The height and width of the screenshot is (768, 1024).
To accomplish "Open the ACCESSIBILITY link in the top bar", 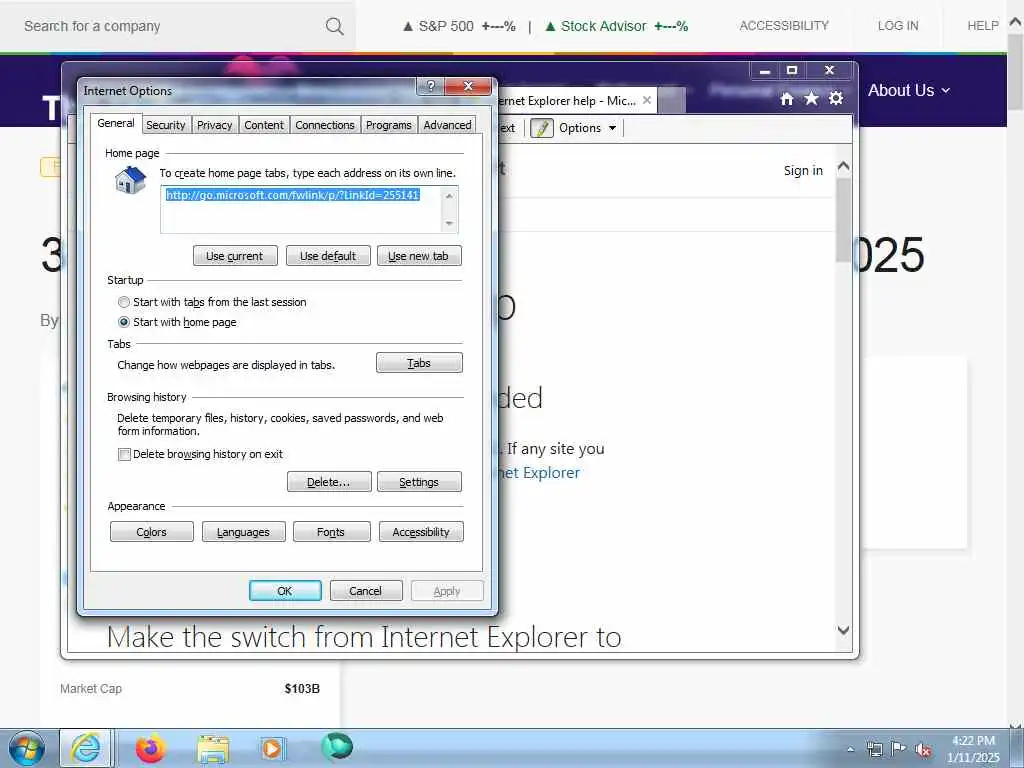I will click(x=784, y=25).
